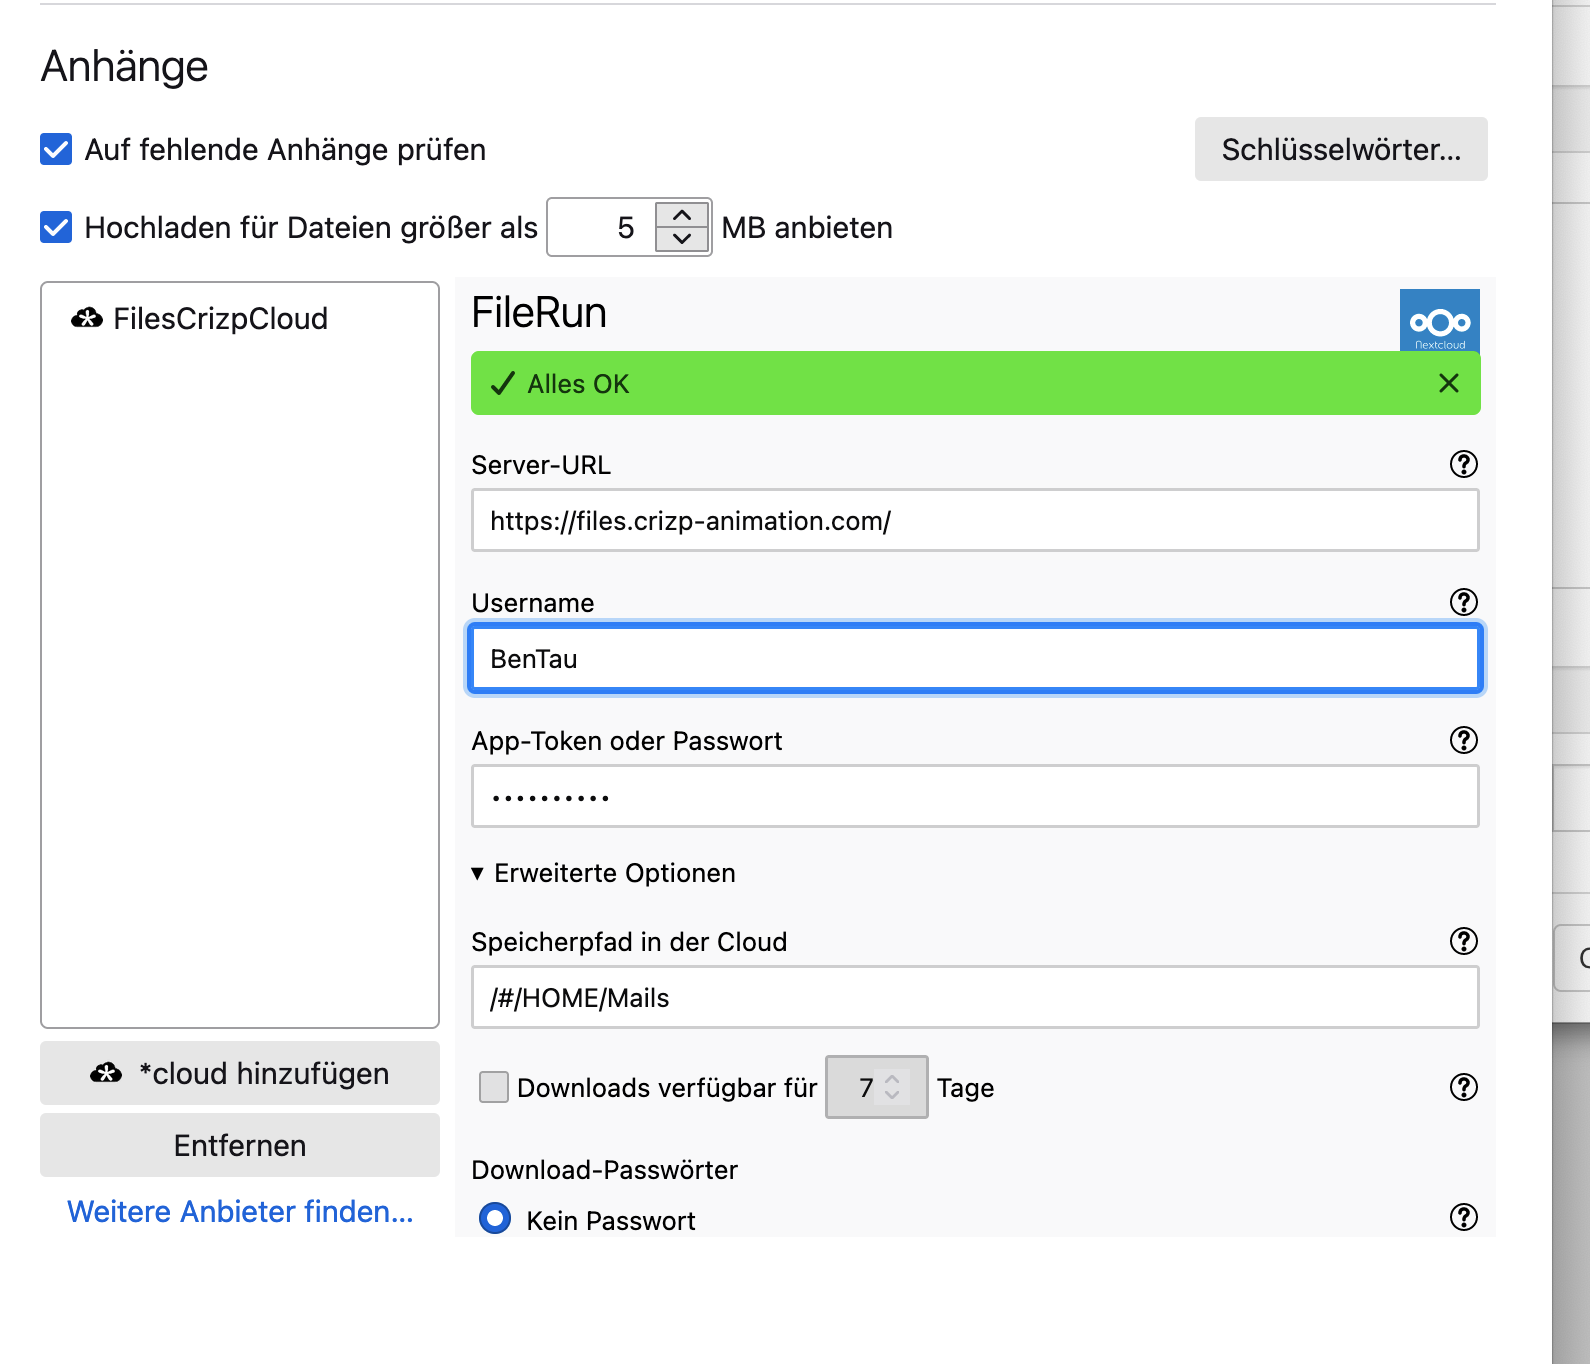Open help for App-Token oder Passwort
Screen dimensions: 1590x1364
tap(1463, 740)
